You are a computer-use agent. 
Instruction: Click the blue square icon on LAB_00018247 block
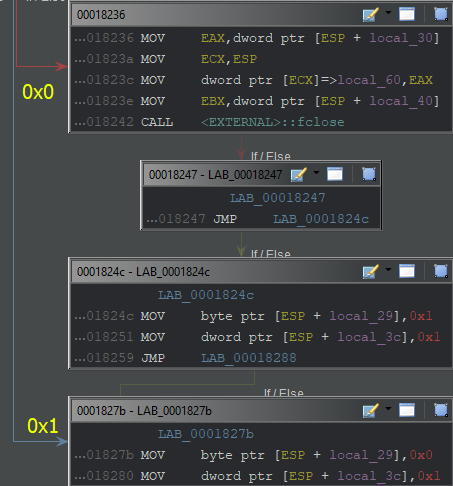pyautogui.click(x=369, y=174)
